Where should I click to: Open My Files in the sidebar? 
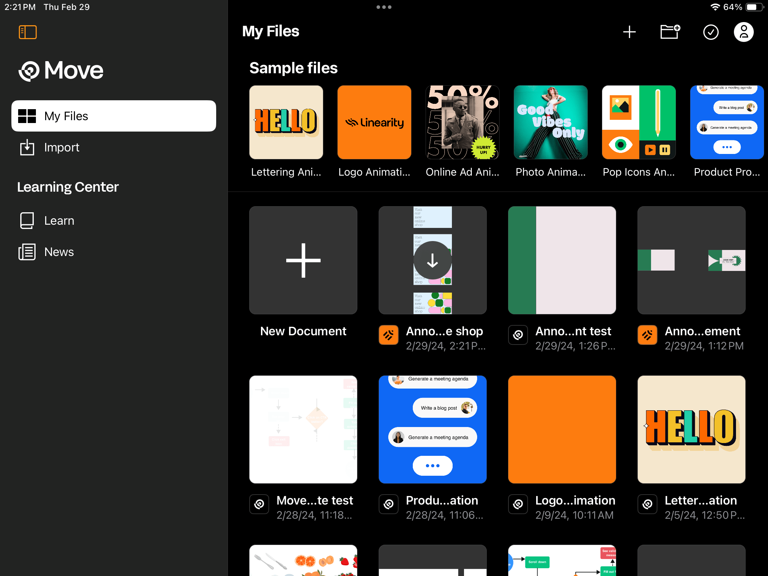[114, 116]
